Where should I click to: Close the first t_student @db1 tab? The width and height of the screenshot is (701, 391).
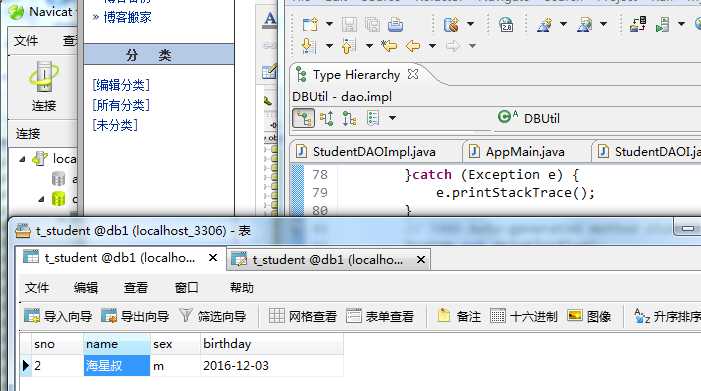click(213, 258)
